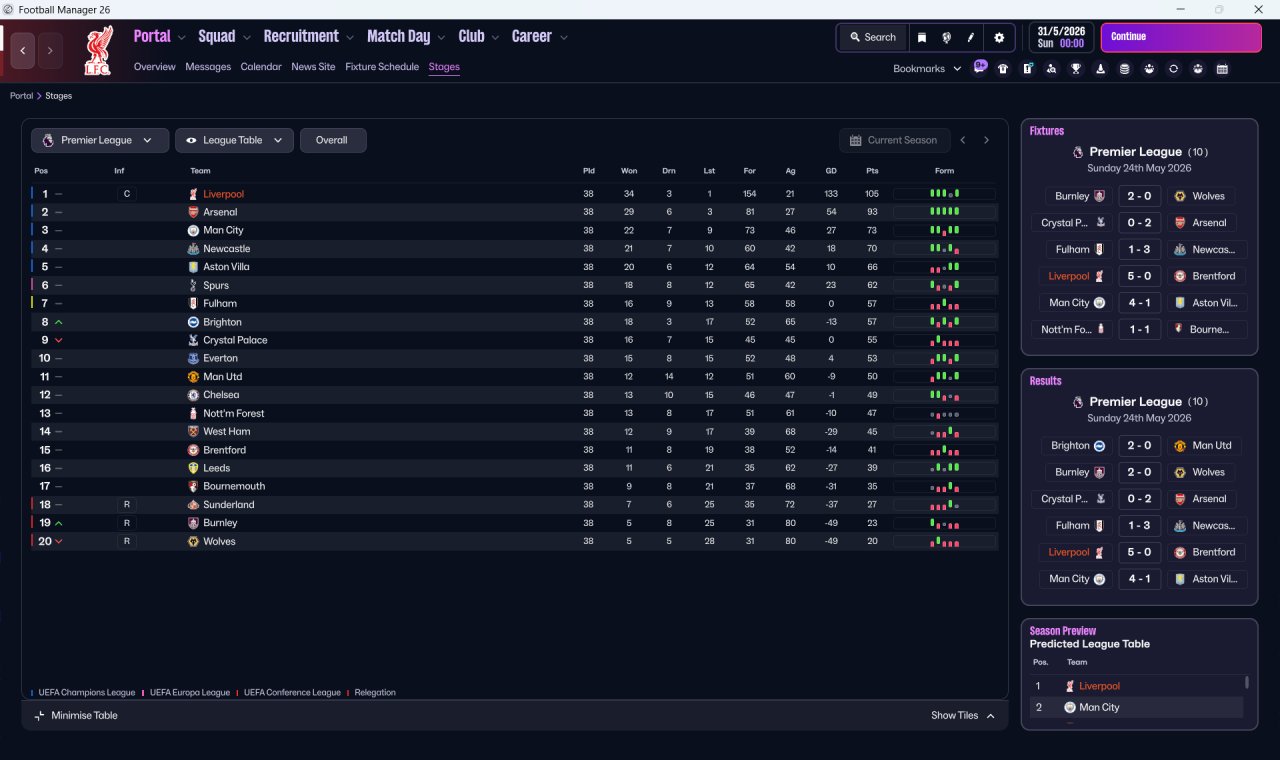Switch to the News Site tab
Screen dimensions: 1280x760
click(313, 67)
